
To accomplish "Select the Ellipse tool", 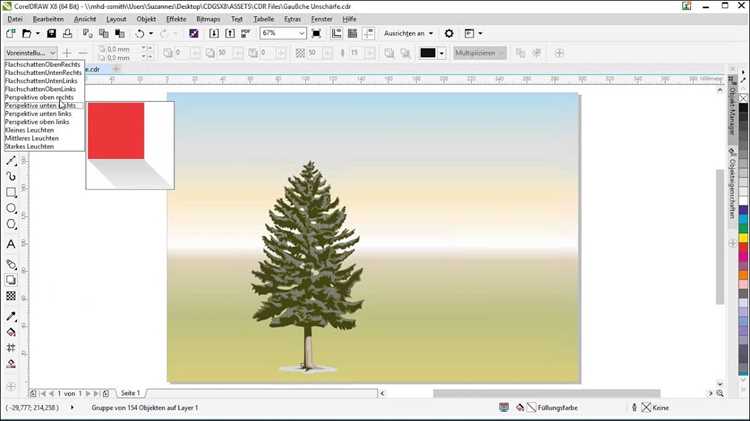I will click(11, 209).
